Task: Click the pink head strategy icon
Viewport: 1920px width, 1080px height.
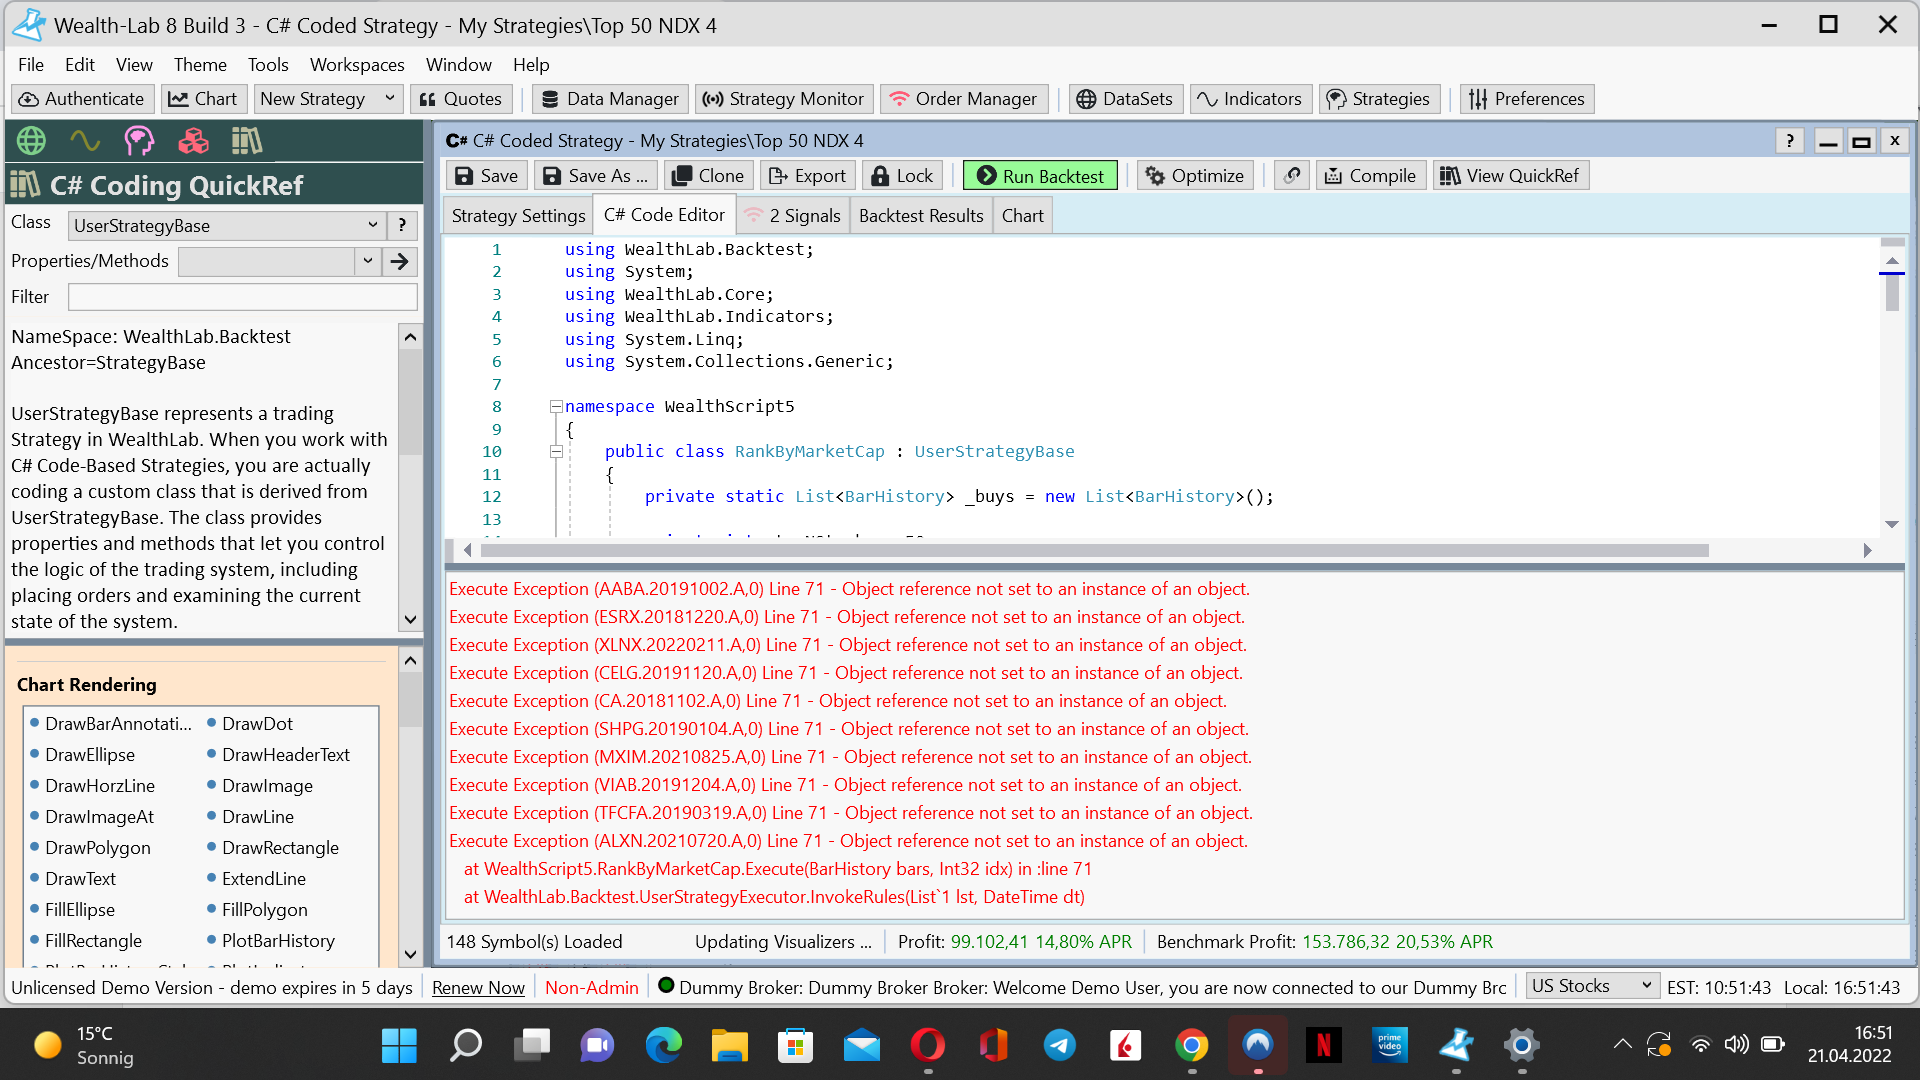Action: click(139, 141)
